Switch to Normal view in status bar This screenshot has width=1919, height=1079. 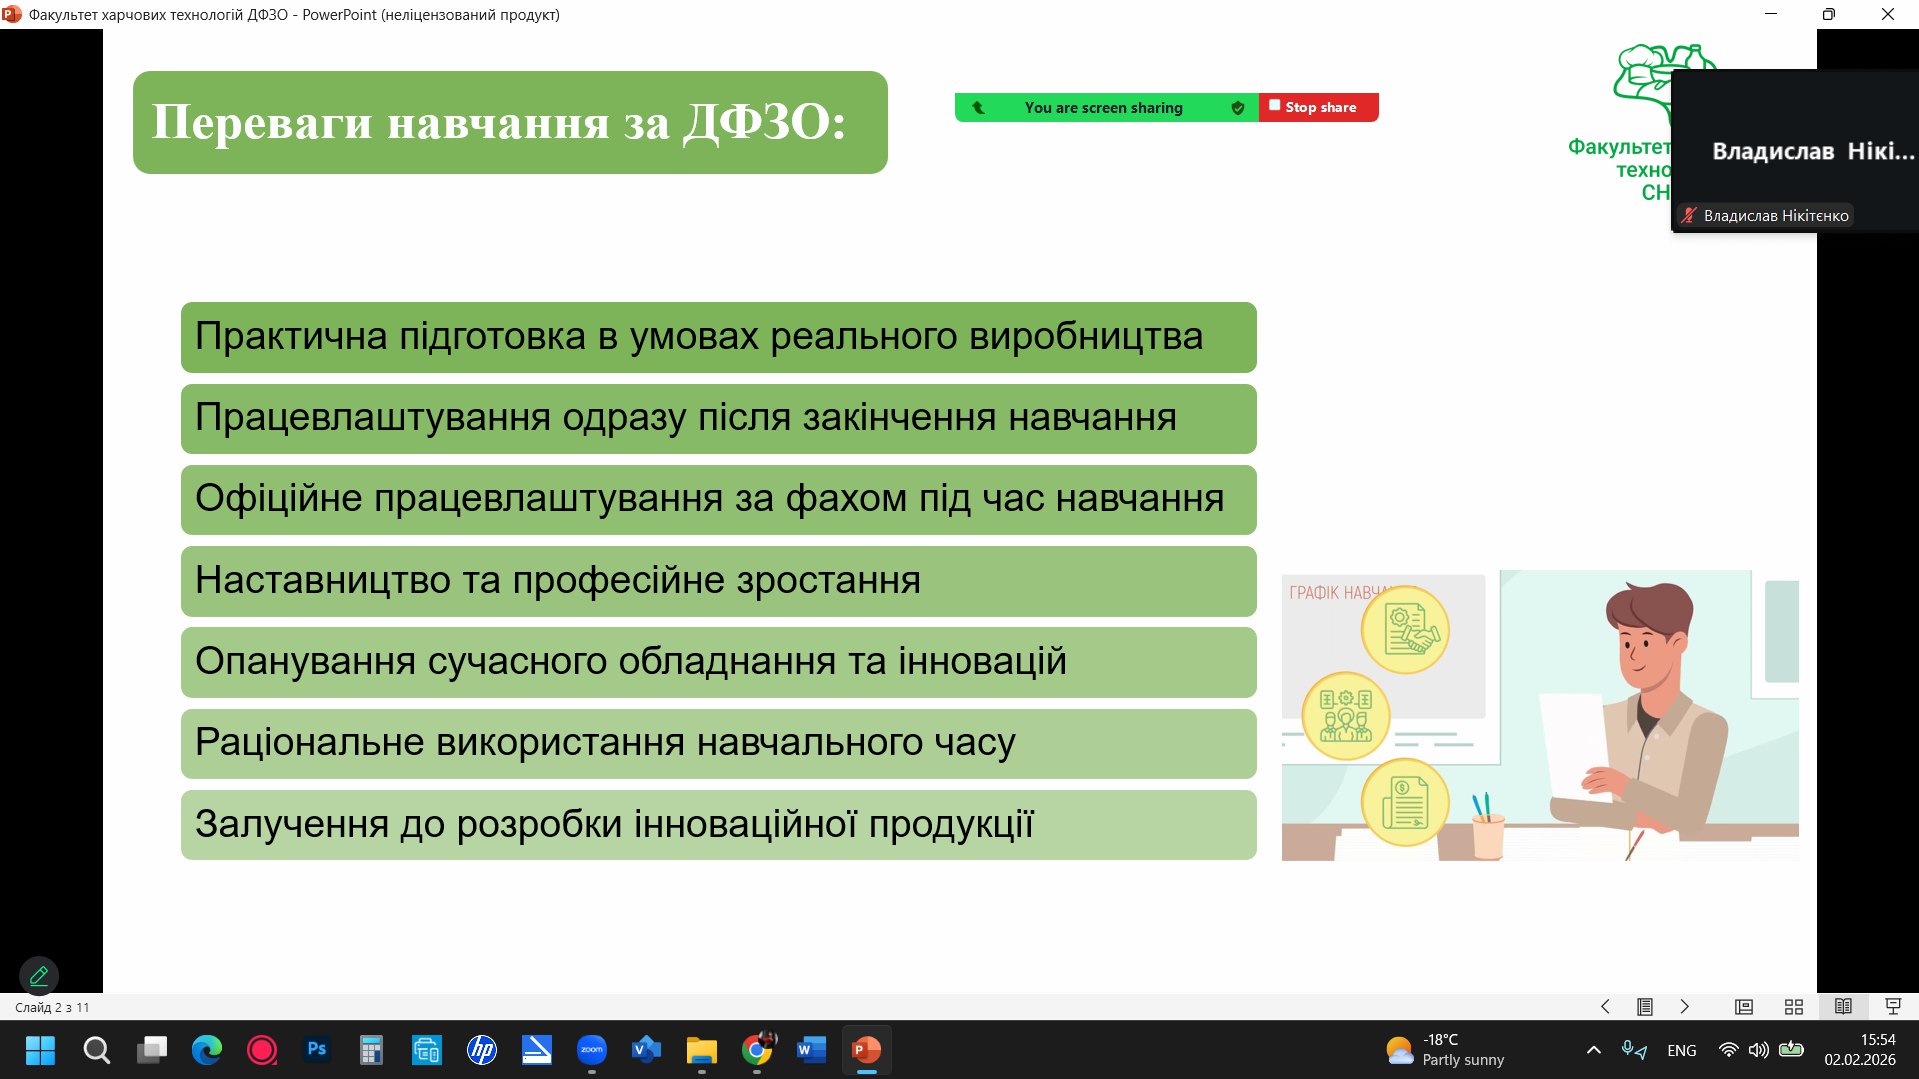(1744, 1007)
